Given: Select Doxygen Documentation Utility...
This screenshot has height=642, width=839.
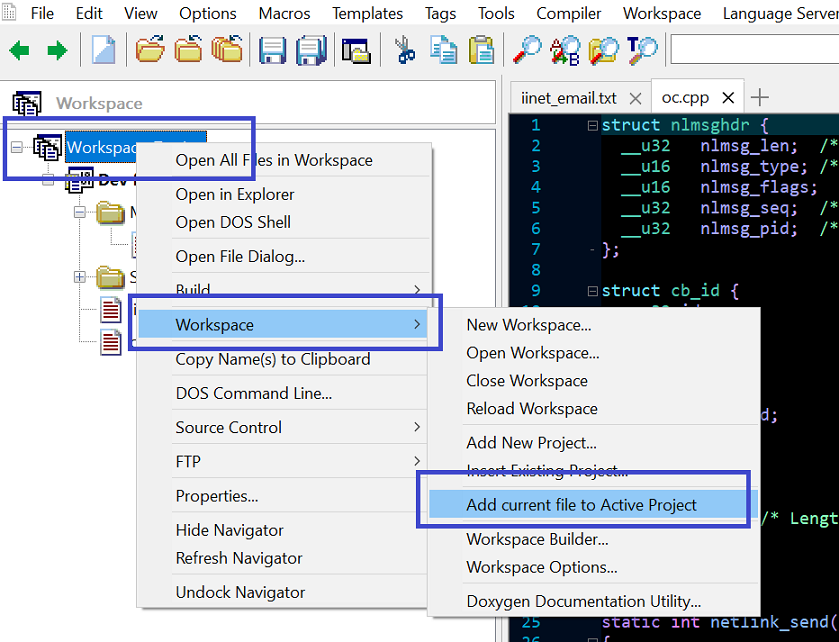Looking at the screenshot, I should (x=593, y=601).
